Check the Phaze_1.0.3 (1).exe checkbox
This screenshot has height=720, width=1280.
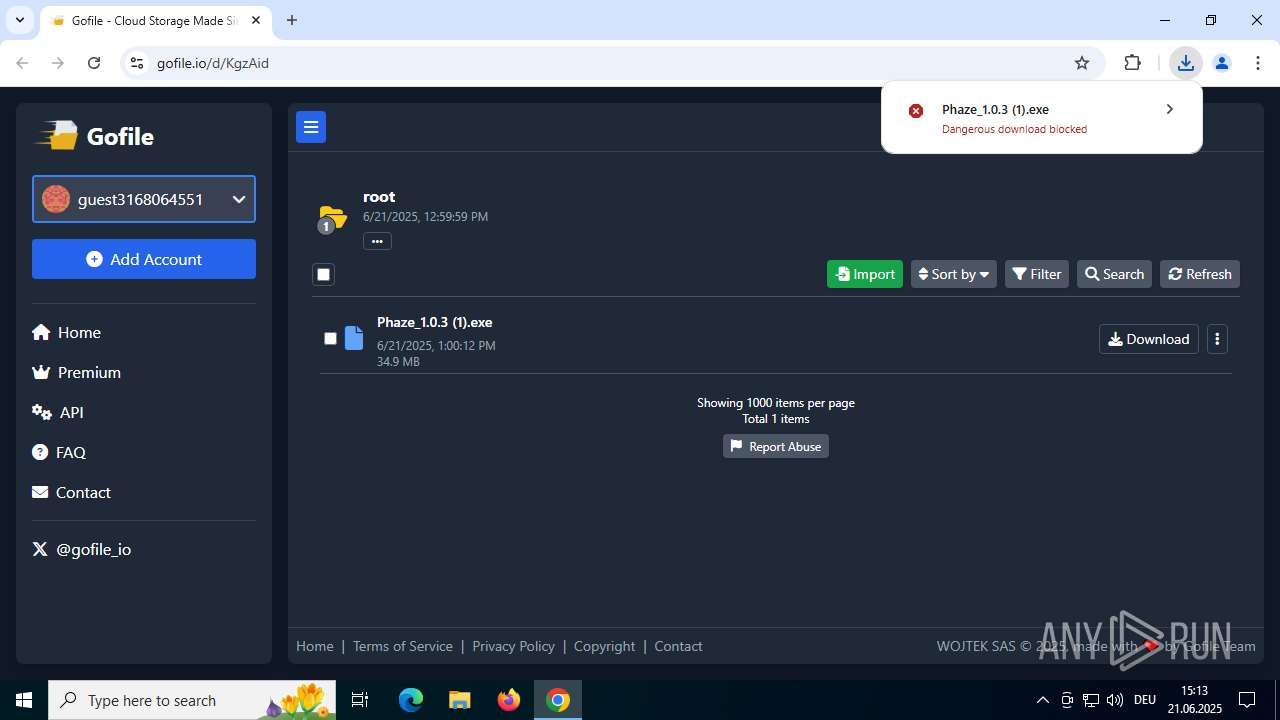click(x=330, y=339)
